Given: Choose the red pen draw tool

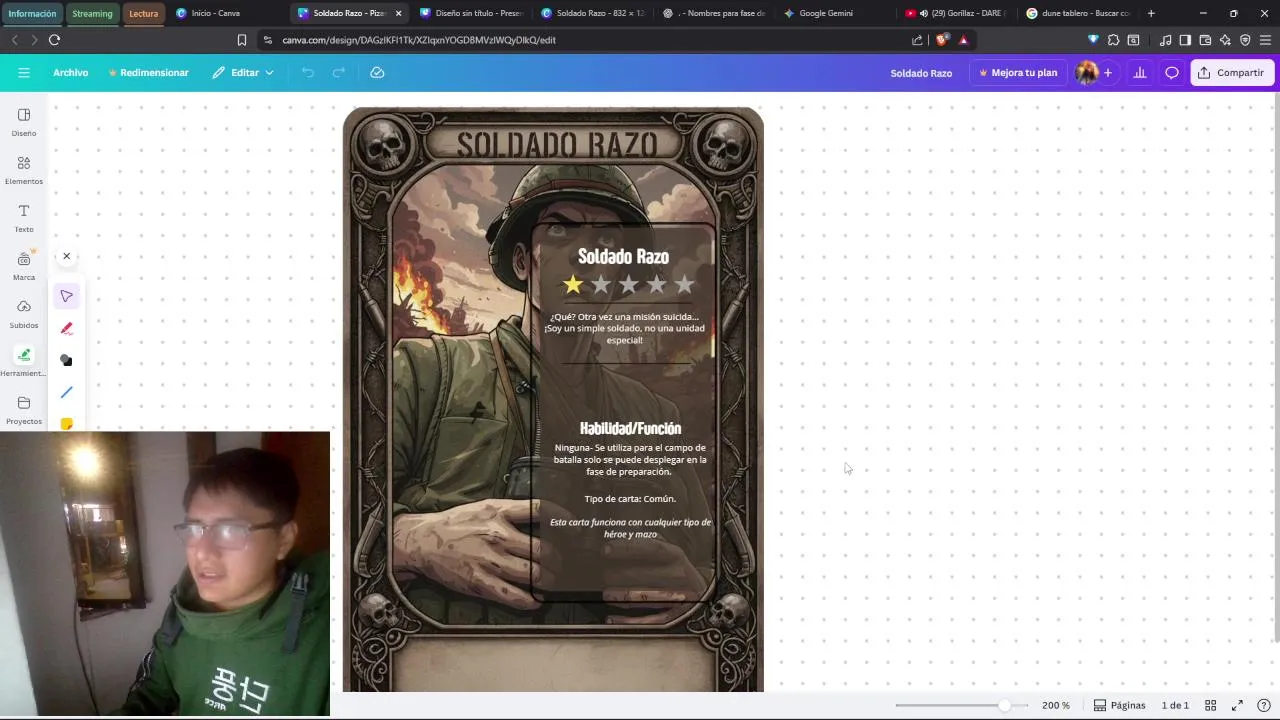Looking at the screenshot, I should (x=67, y=328).
